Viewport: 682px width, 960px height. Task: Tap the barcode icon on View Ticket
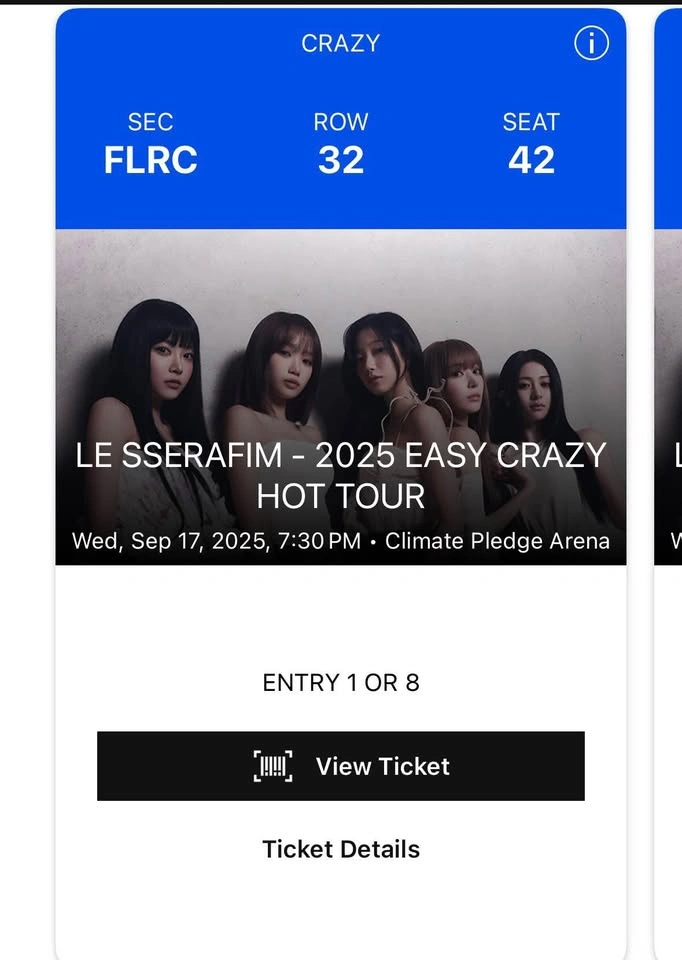tap(273, 766)
